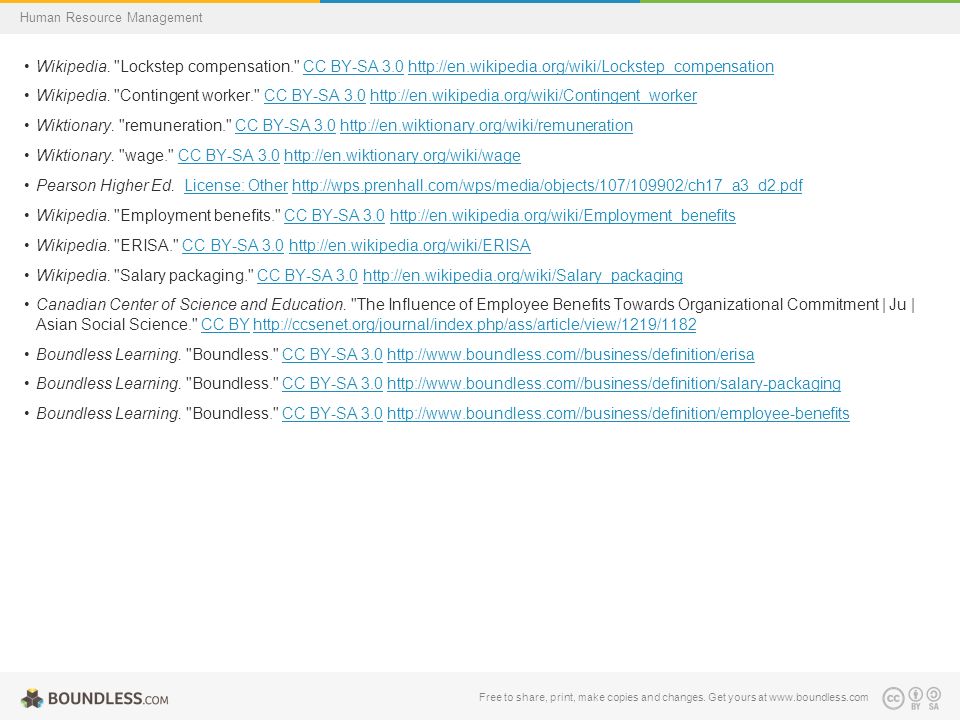Open the ccsenet.org journal article URL
Image resolution: width=960 pixels, height=720 pixels.
pyautogui.click(x=474, y=324)
